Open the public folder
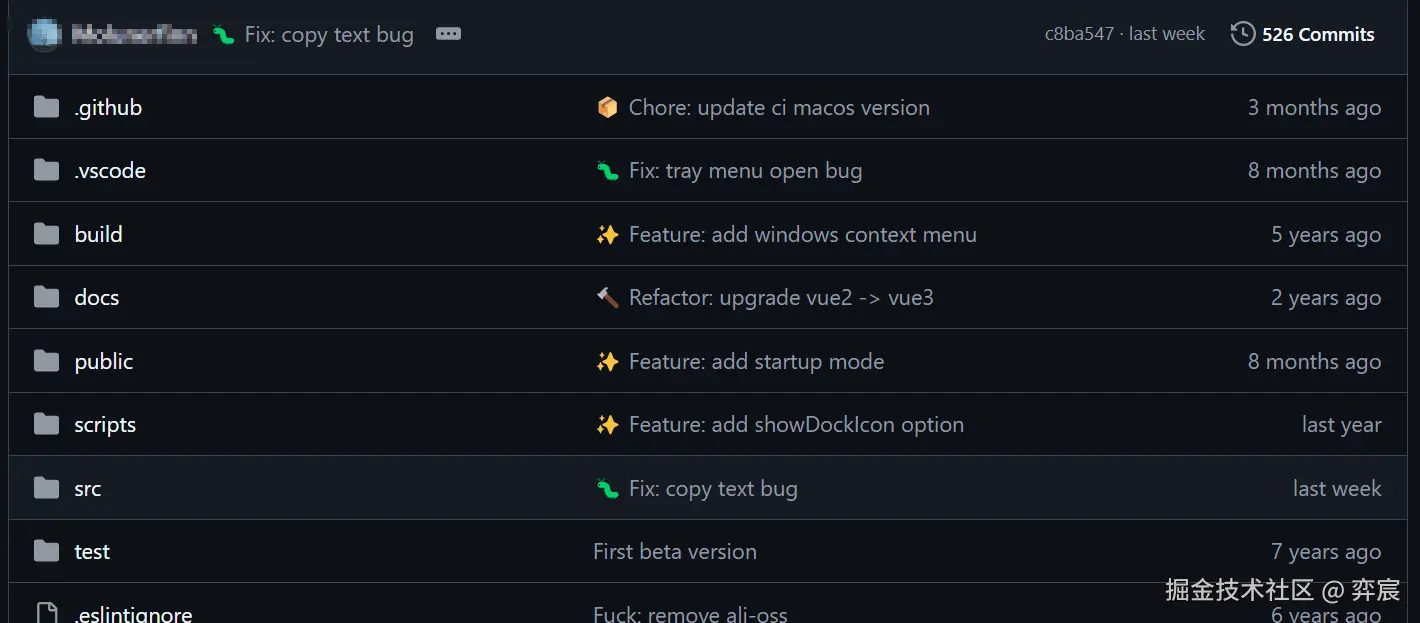The height and width of the screenshot is (623, 1420). [x=103, y=362]
